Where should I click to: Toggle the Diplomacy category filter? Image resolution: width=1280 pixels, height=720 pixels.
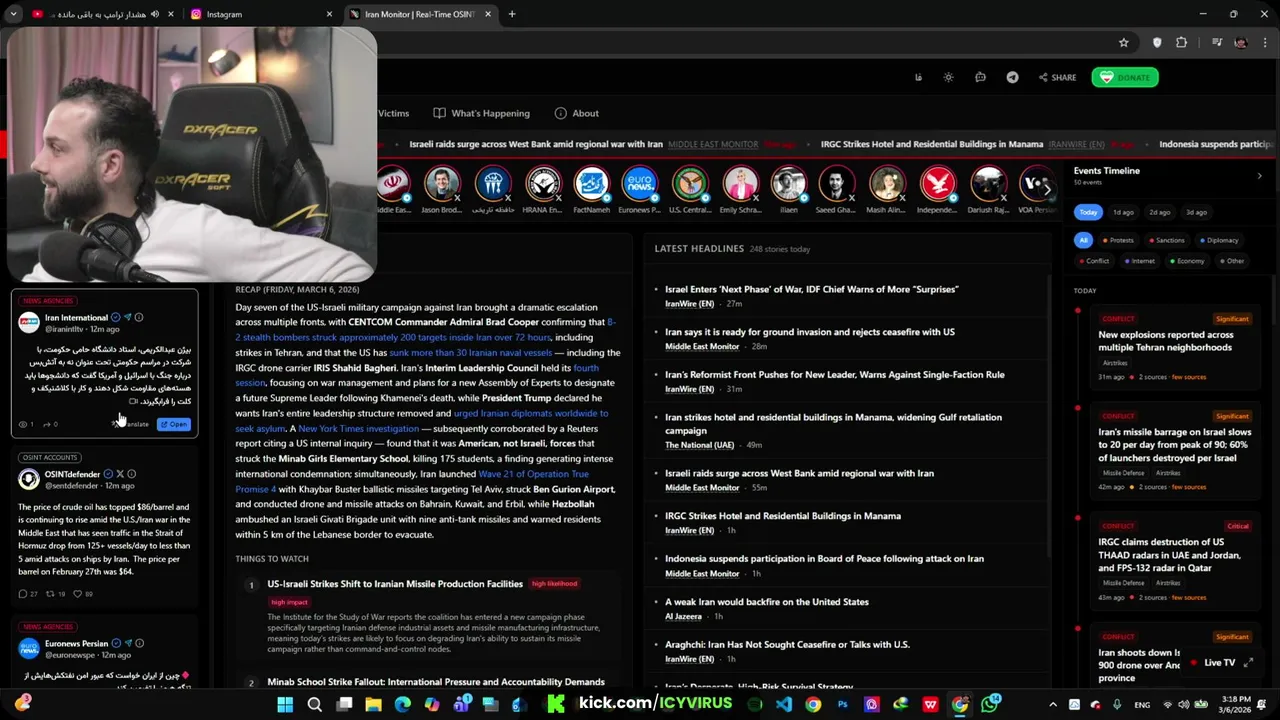click(1217, 240)
